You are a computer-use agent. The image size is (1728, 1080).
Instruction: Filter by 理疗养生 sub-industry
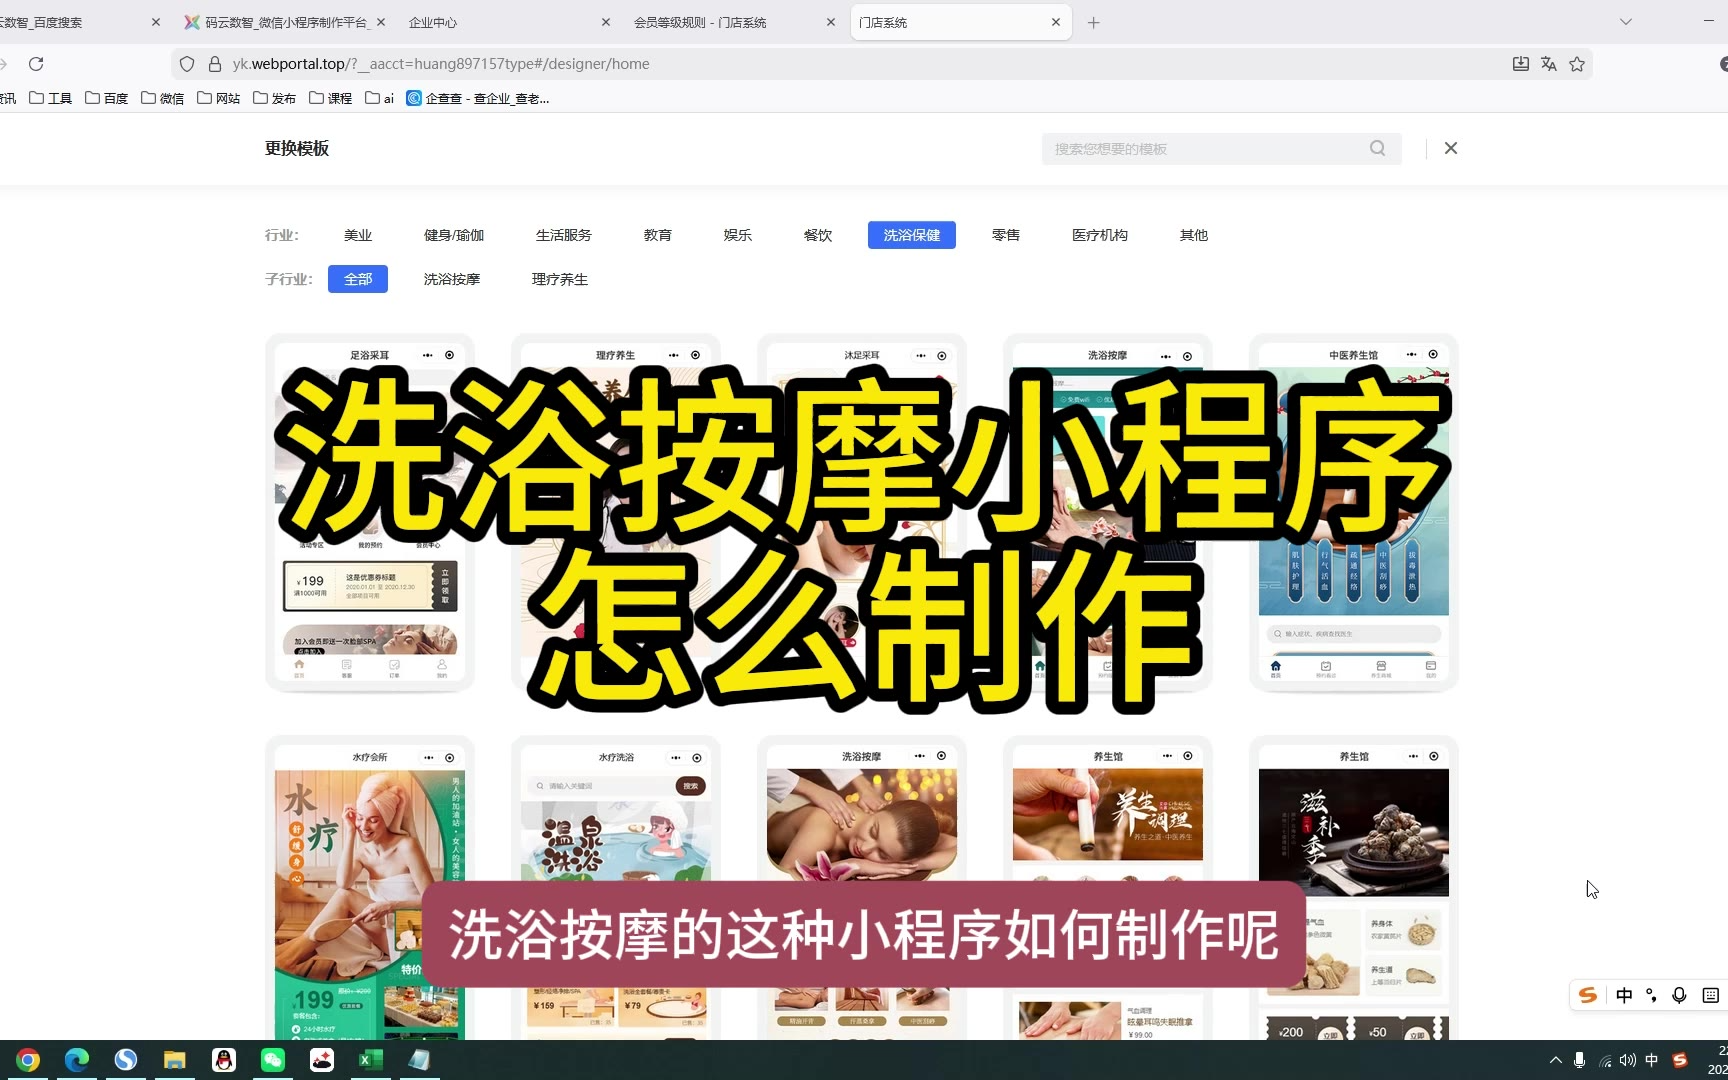pyautogui.click(x=560, y=279)
